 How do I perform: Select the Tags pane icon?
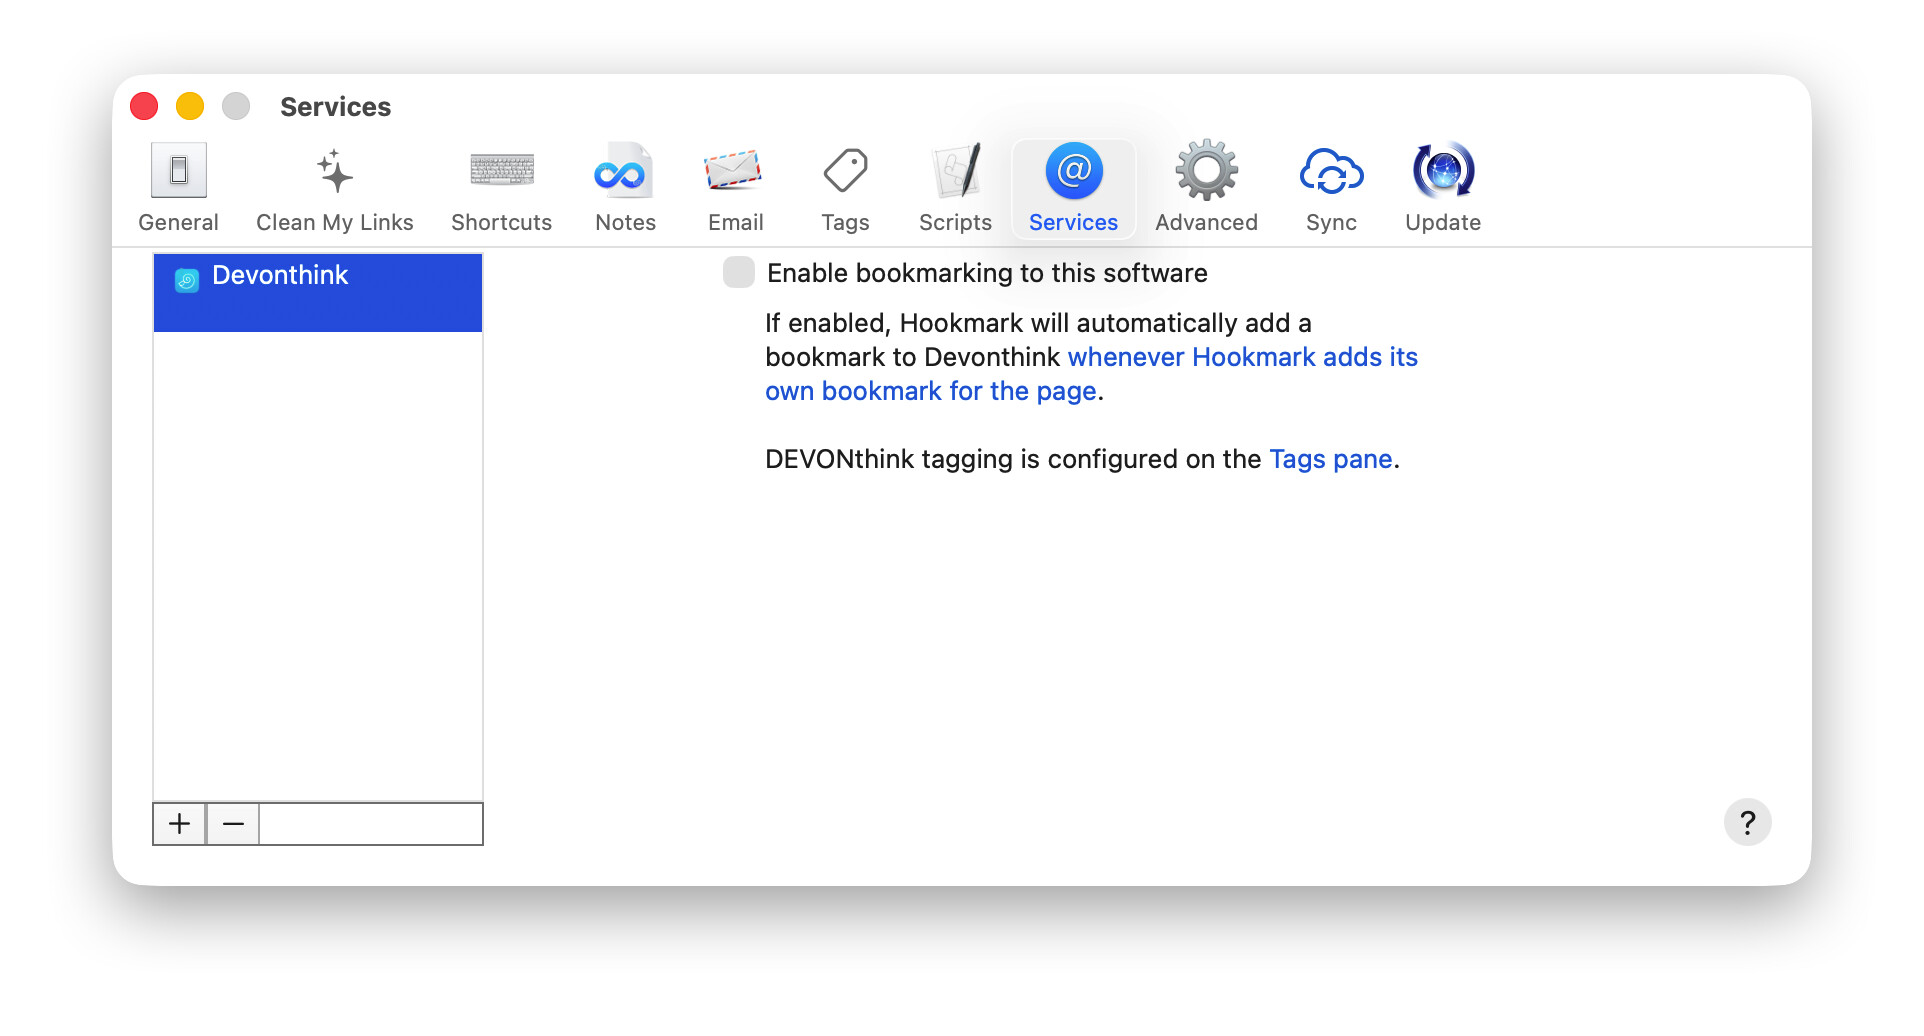pyautogui.click(x=845, y=188)
